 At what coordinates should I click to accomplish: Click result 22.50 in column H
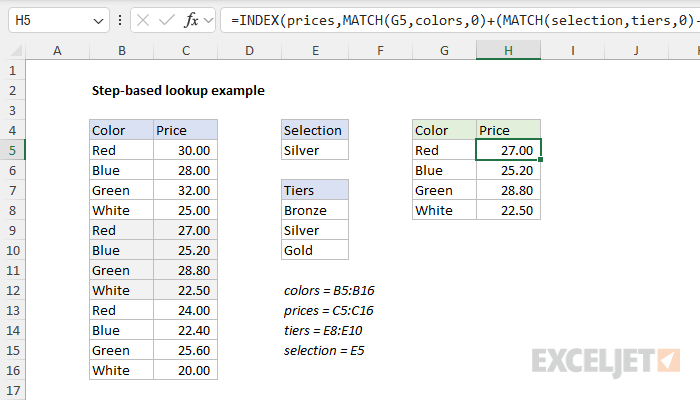508,210
